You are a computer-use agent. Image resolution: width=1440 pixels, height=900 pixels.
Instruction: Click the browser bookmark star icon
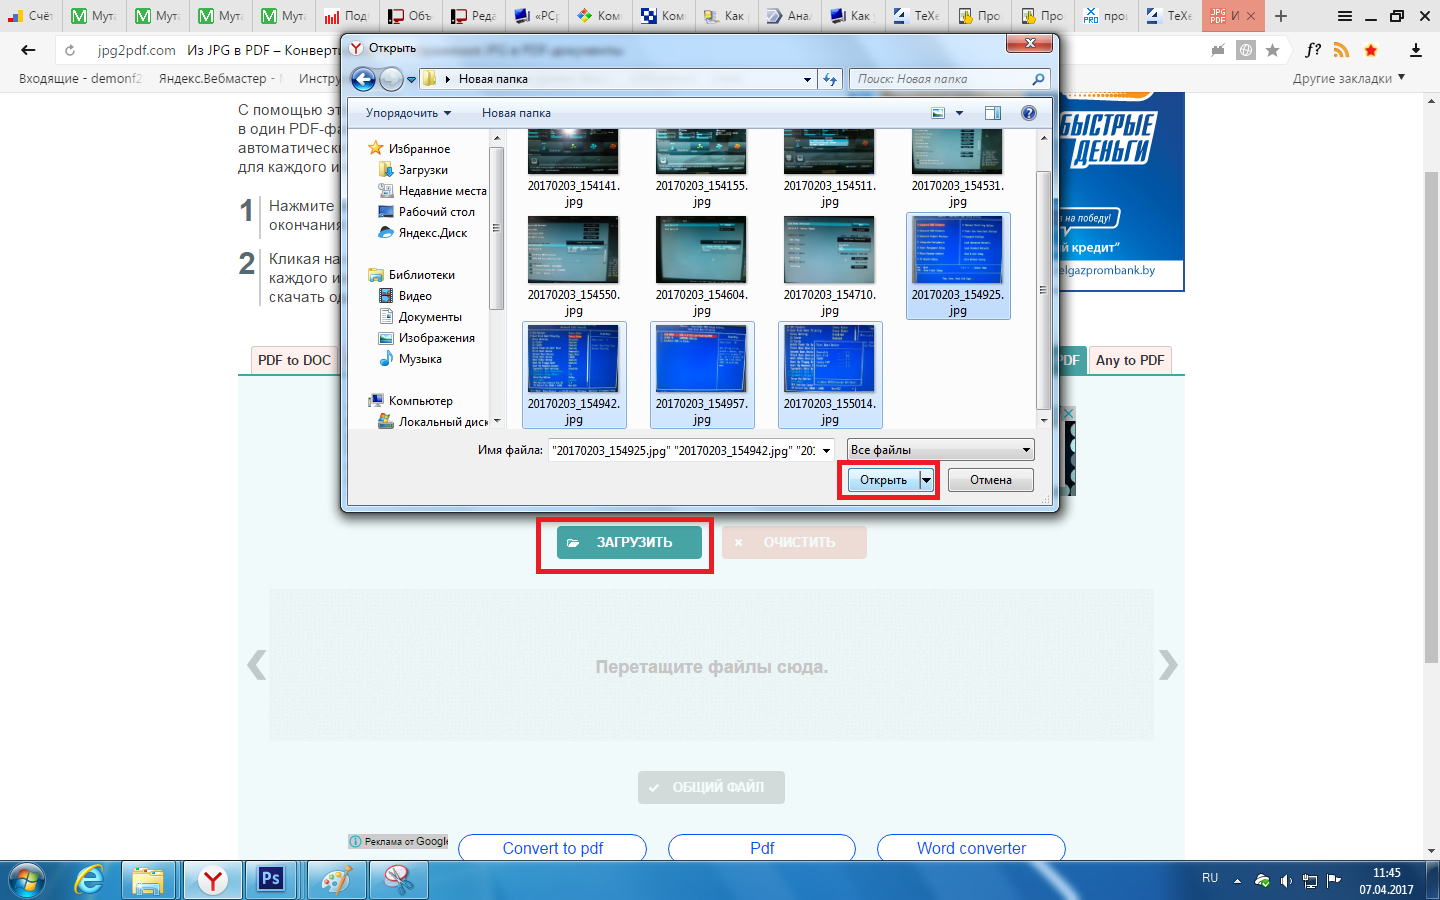click(1272, 50)
